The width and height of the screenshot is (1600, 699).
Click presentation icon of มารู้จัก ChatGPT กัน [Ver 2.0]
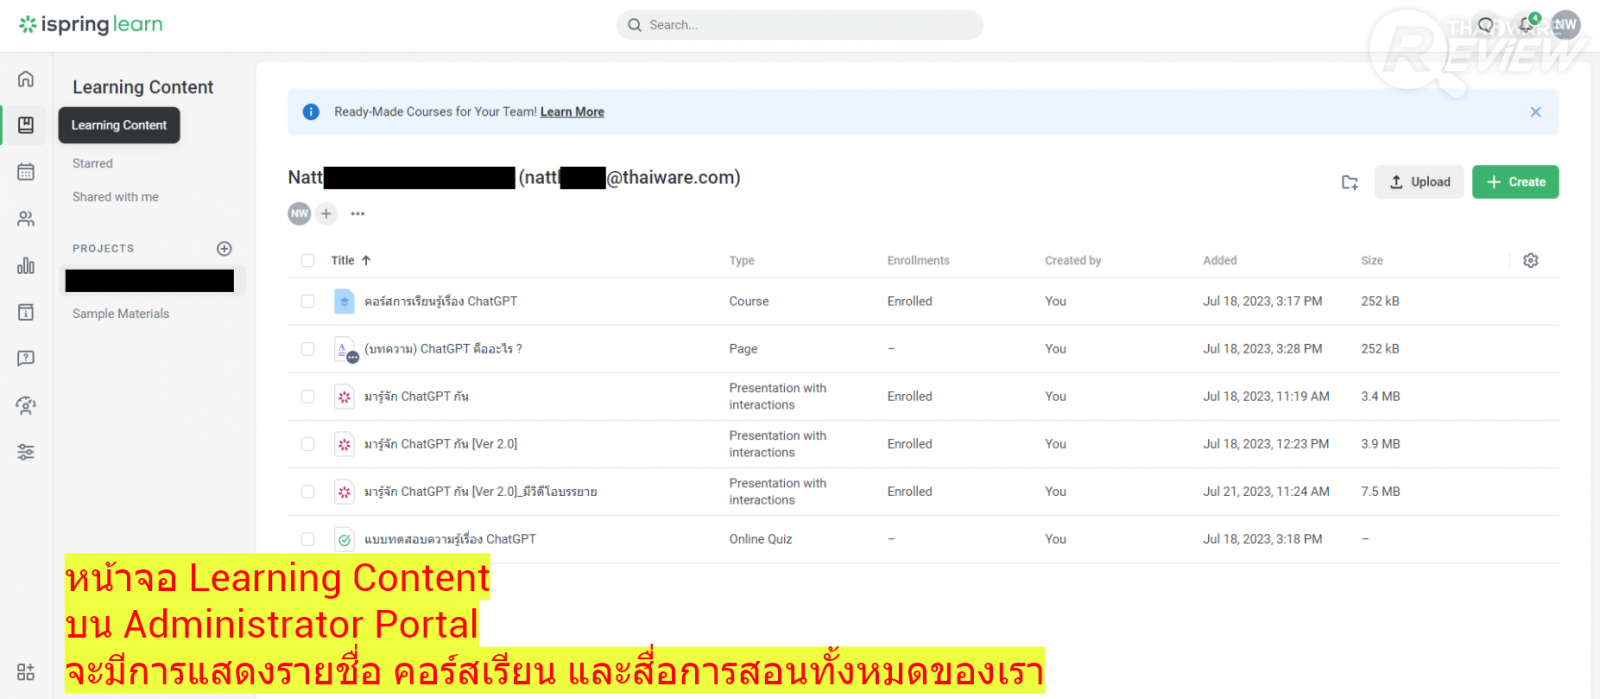[x=344, y=444]
